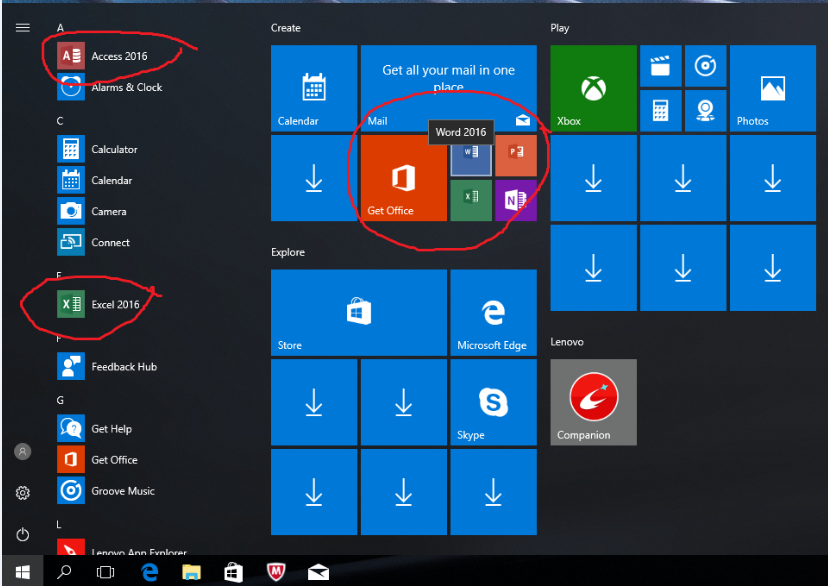Image resolution: width=828 pixels, height=586 pixels.
Task: Open the Movies & TV clapperboard tile
Action: point(661,66)
